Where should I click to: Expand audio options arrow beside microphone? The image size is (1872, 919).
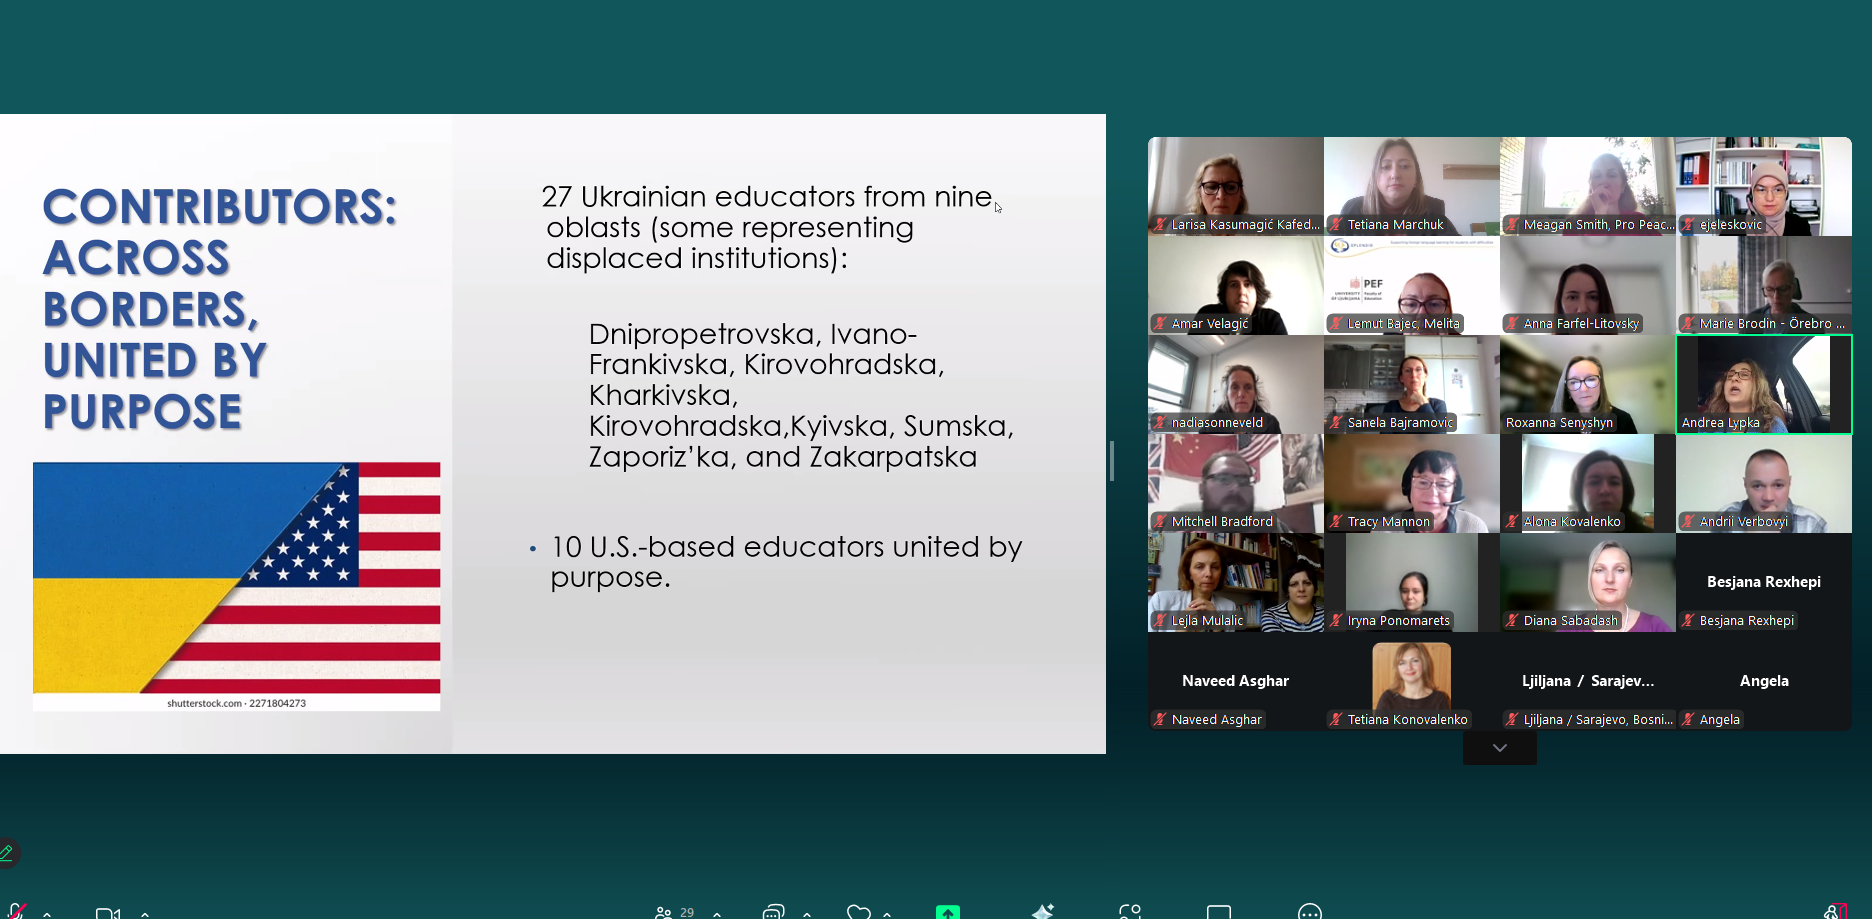(47, 914)
